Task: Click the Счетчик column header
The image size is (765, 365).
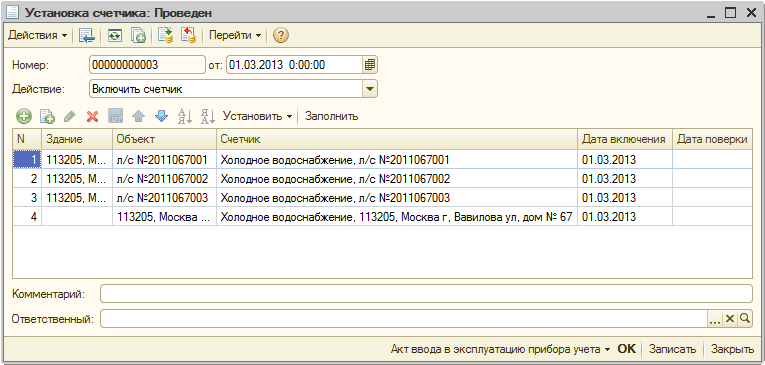Action: [397, 139]
